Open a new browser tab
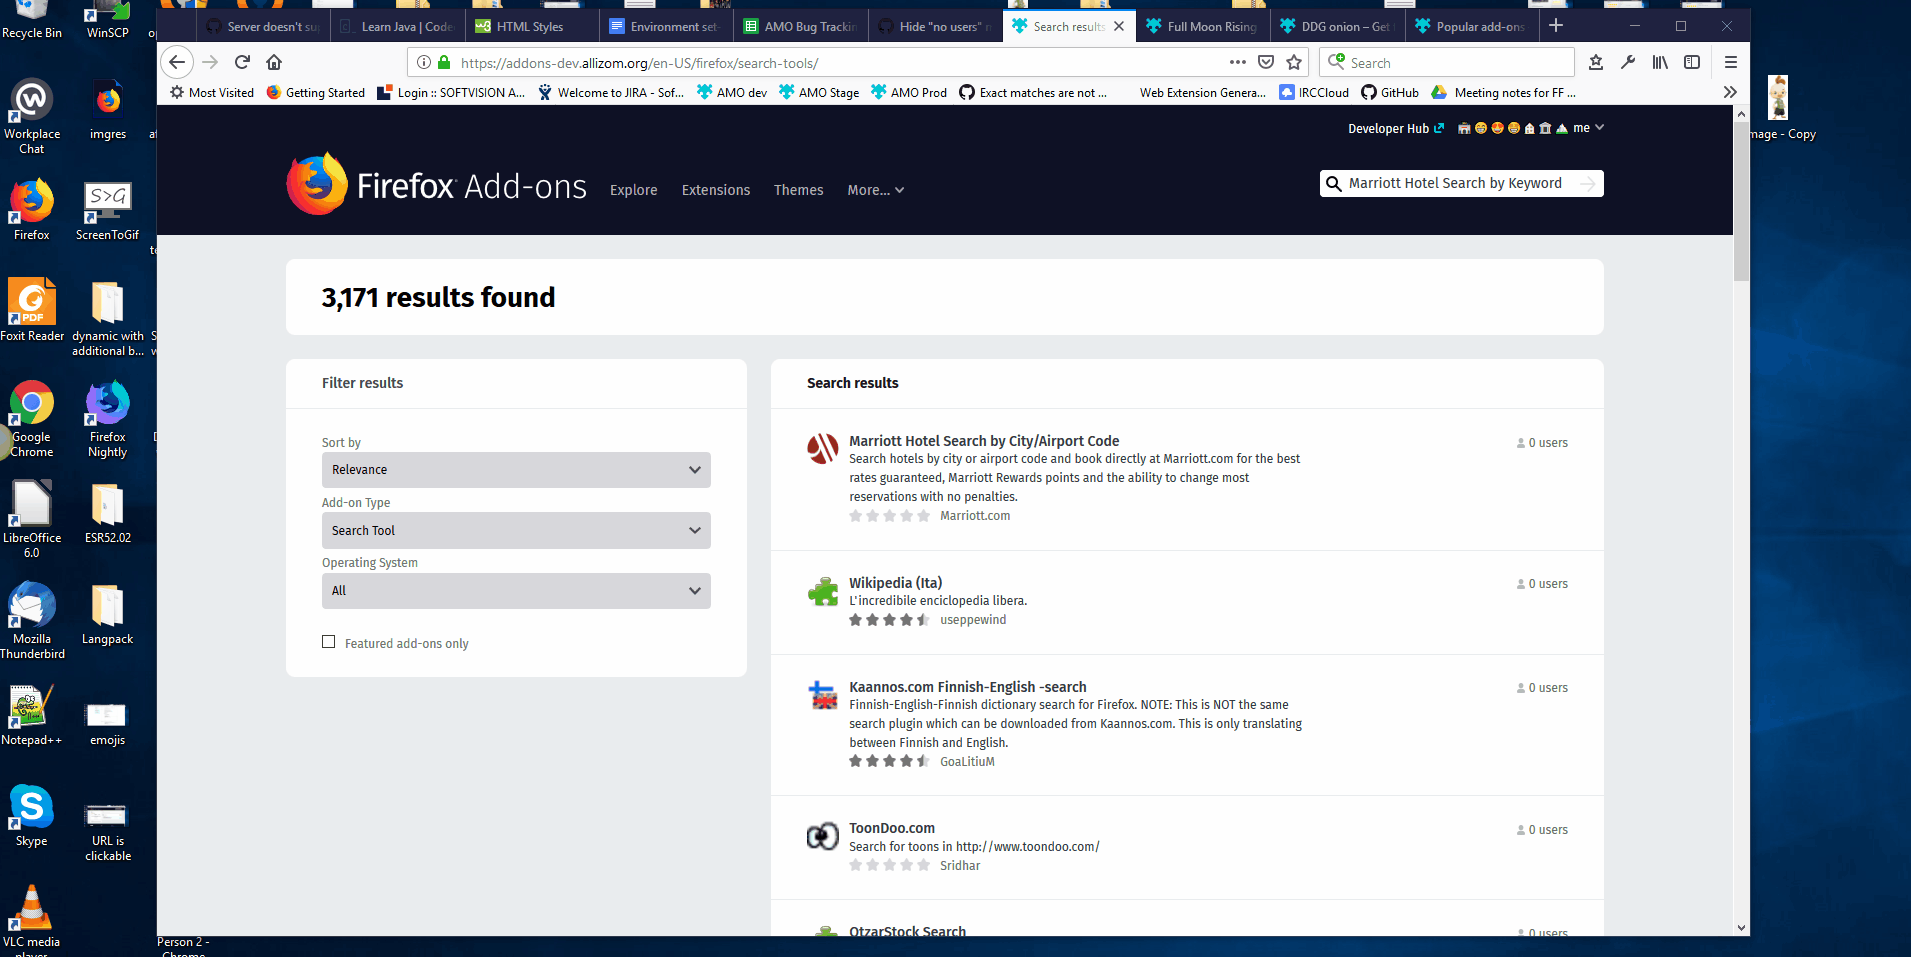The height and width of the screenshot is (957, 1911). 1556,26
